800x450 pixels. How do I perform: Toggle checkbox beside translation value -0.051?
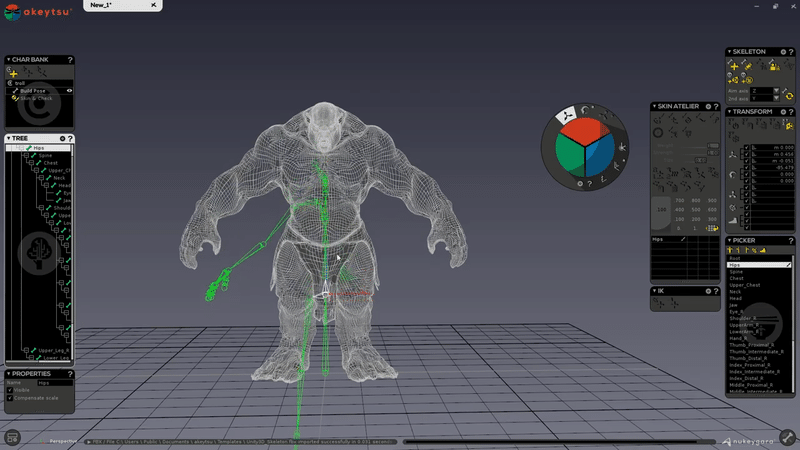click(x=747, y=161)
